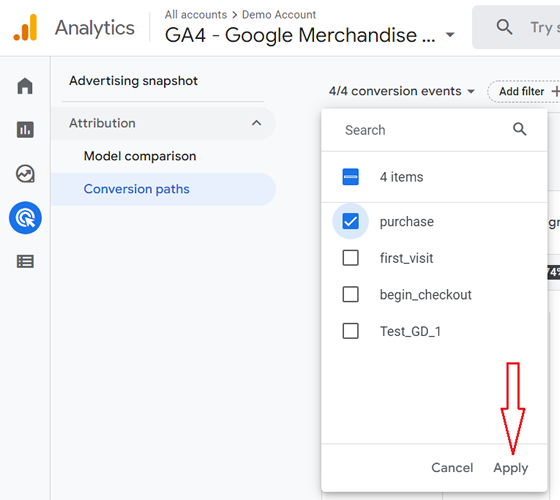Click the Cancel button

click(x=452, y=468)
